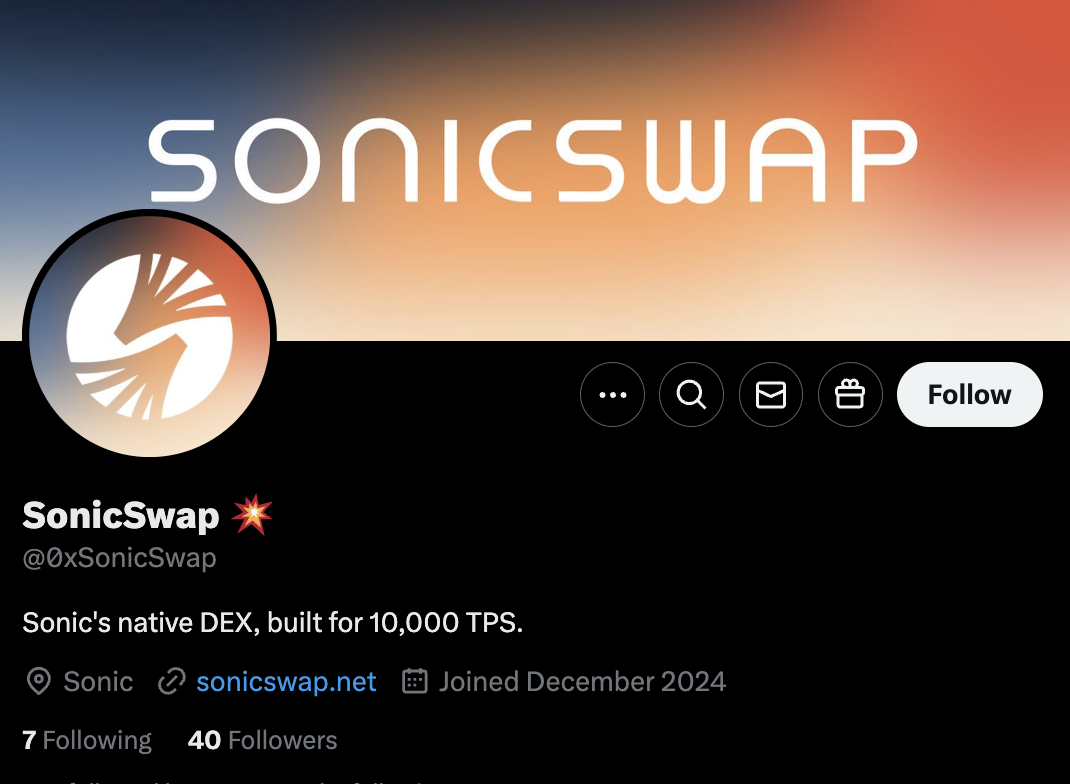Click the Sonic location text
The height and width of the screenshot is (784, 1070).
point(98,682)
